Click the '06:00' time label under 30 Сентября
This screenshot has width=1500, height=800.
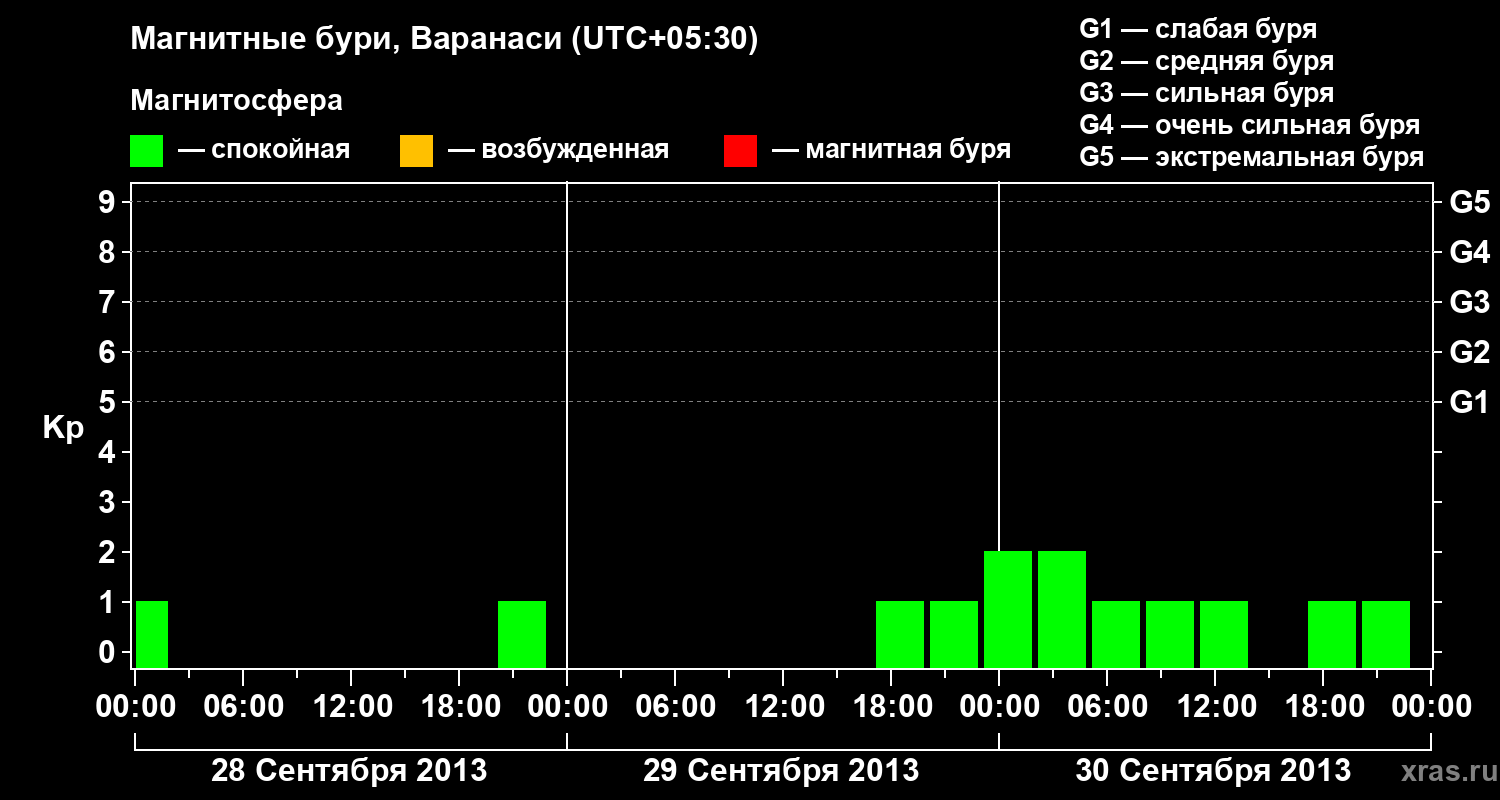pyautogui.click(x=1107, y=706)
